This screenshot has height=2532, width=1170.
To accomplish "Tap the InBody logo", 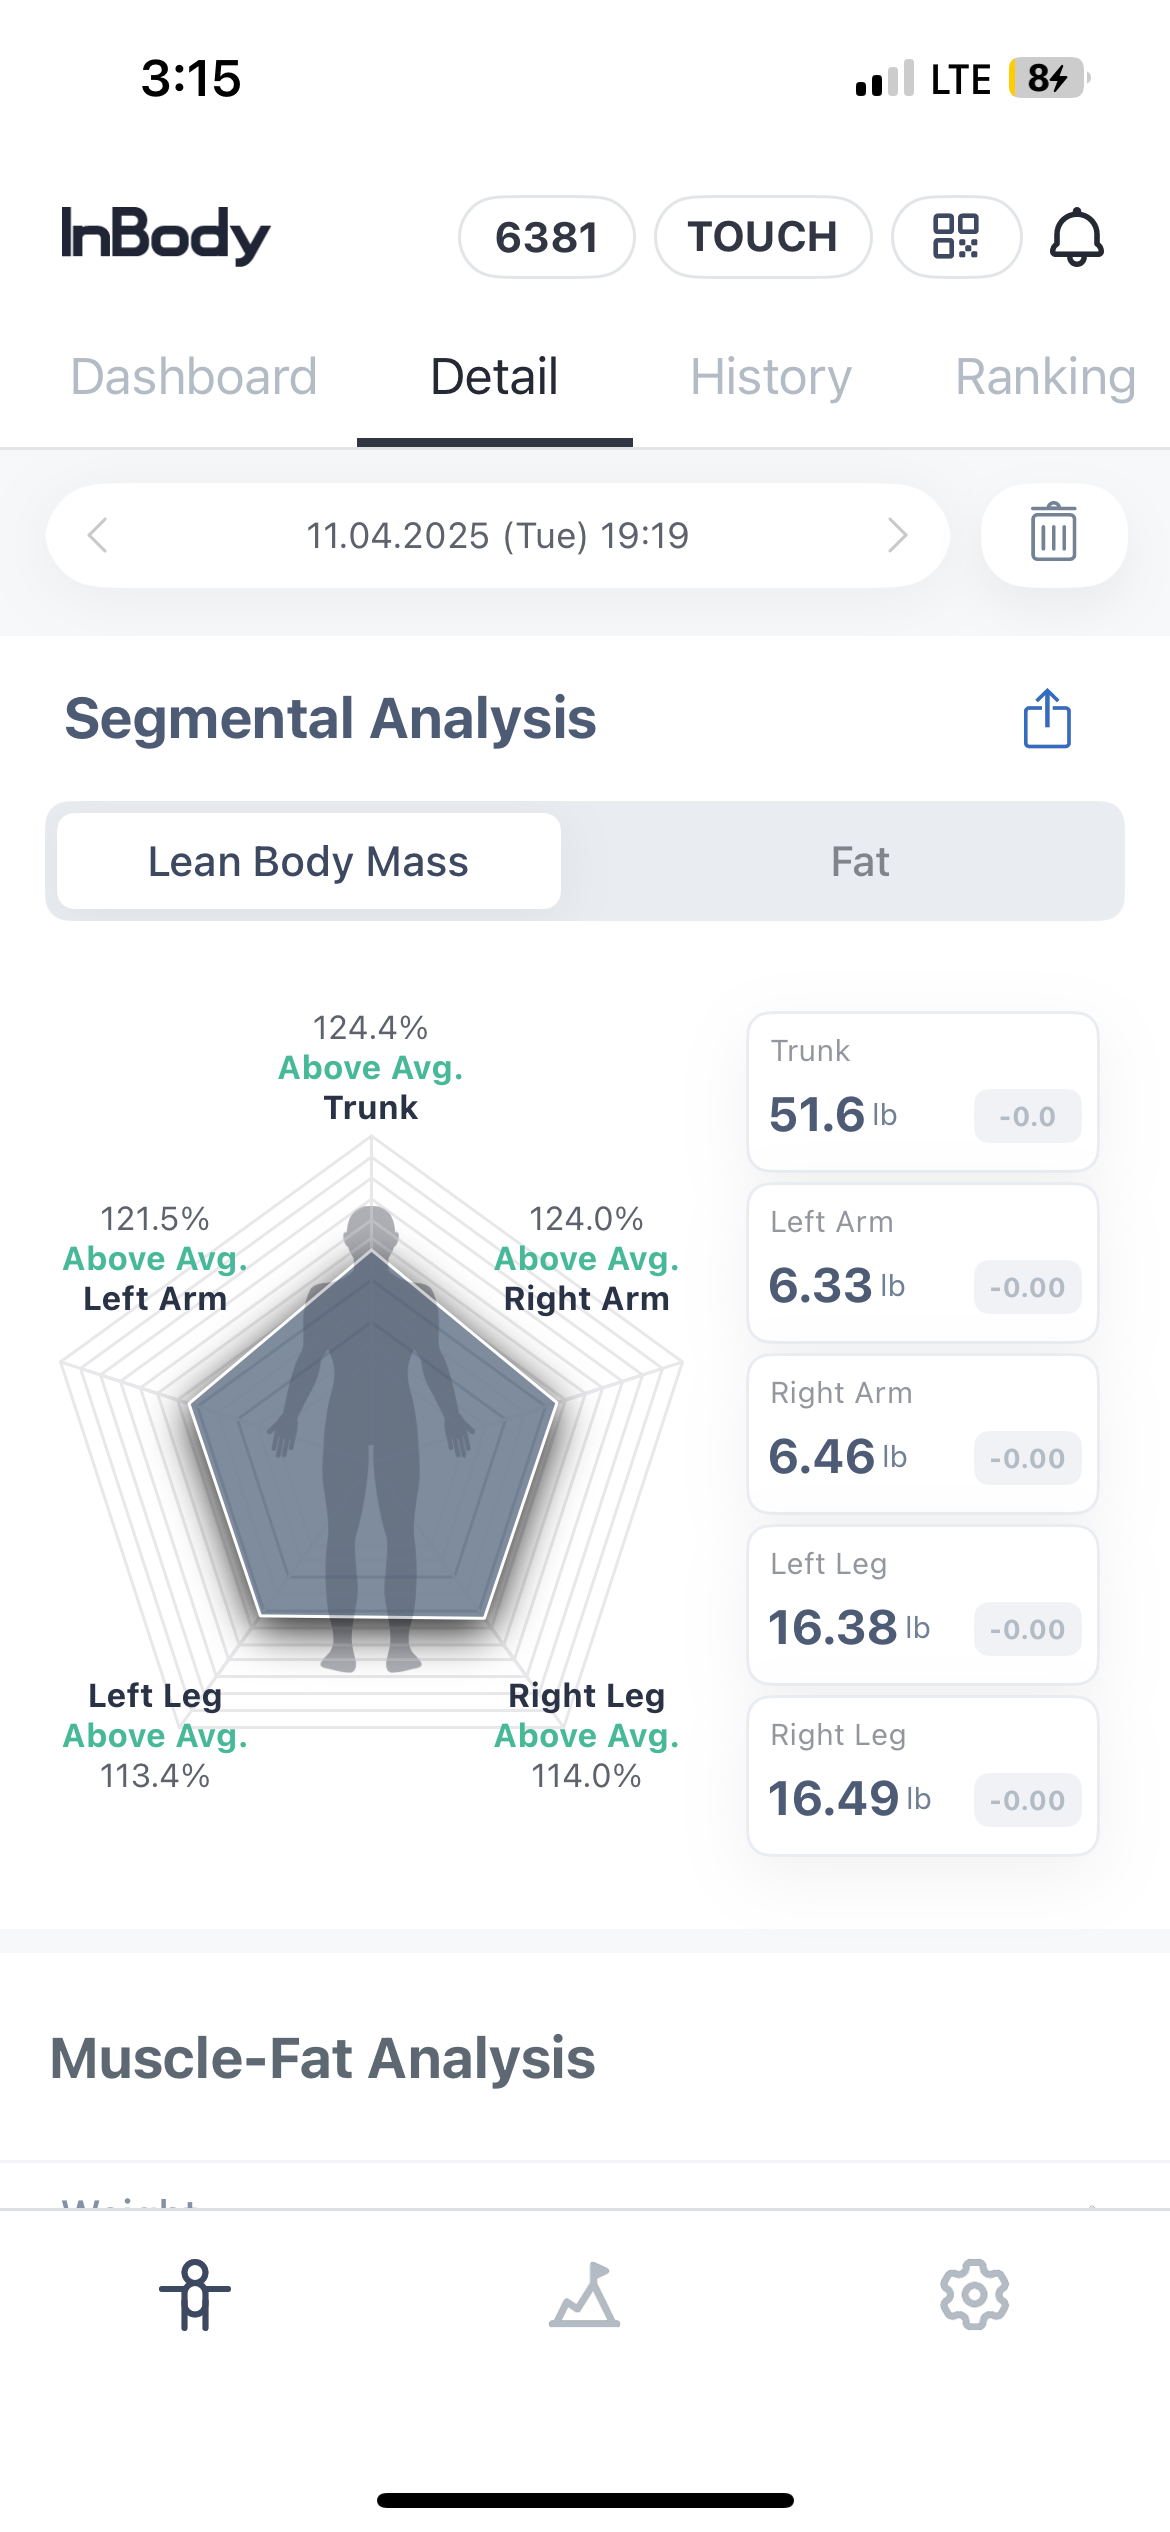I will coord(166,236).
